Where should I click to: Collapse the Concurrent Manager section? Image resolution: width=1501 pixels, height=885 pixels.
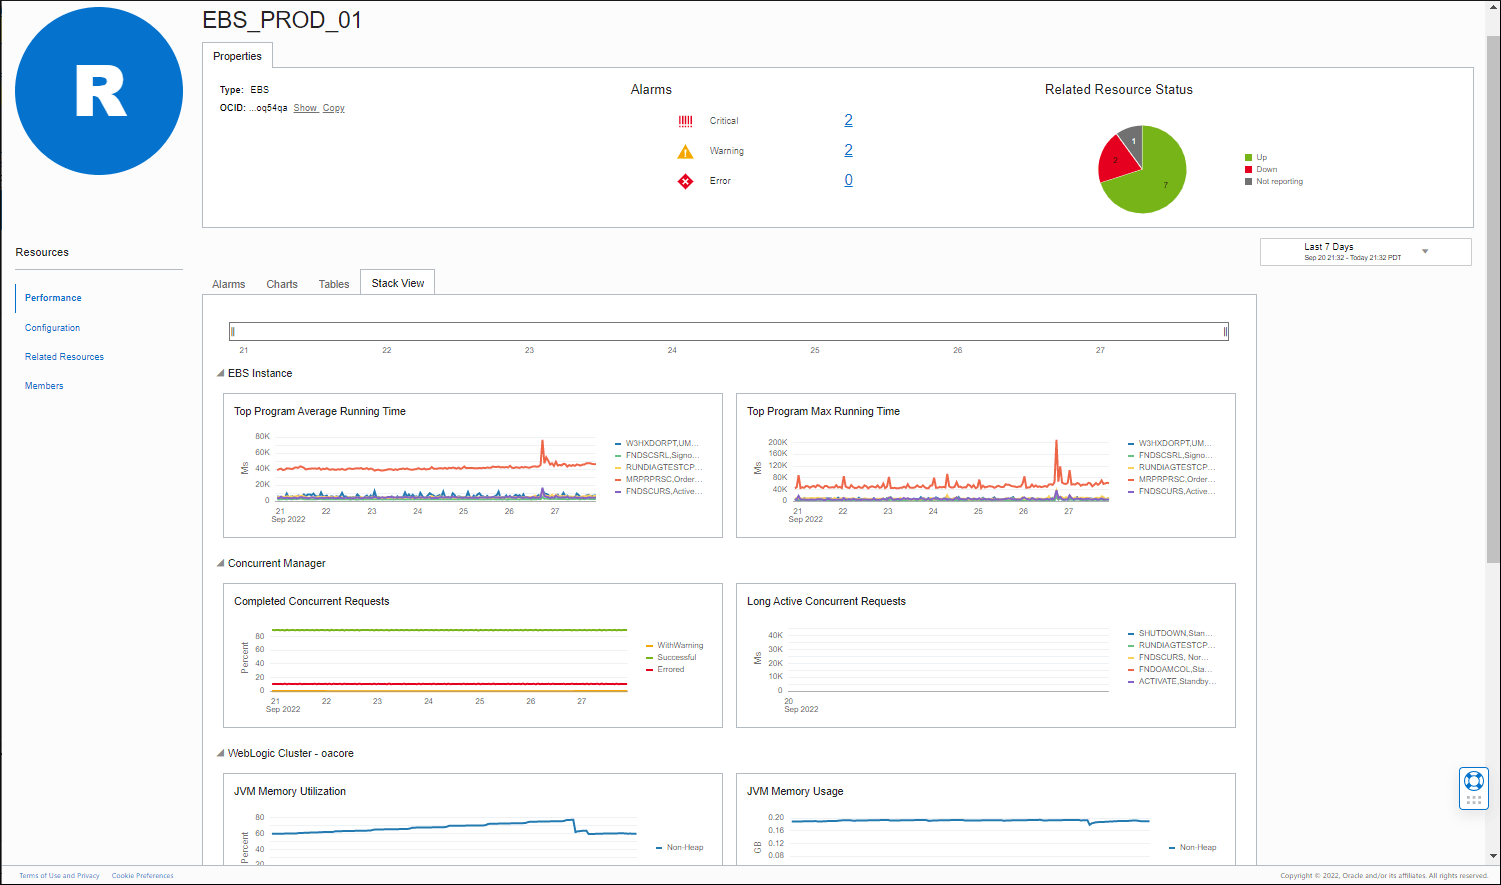point(220,563)
